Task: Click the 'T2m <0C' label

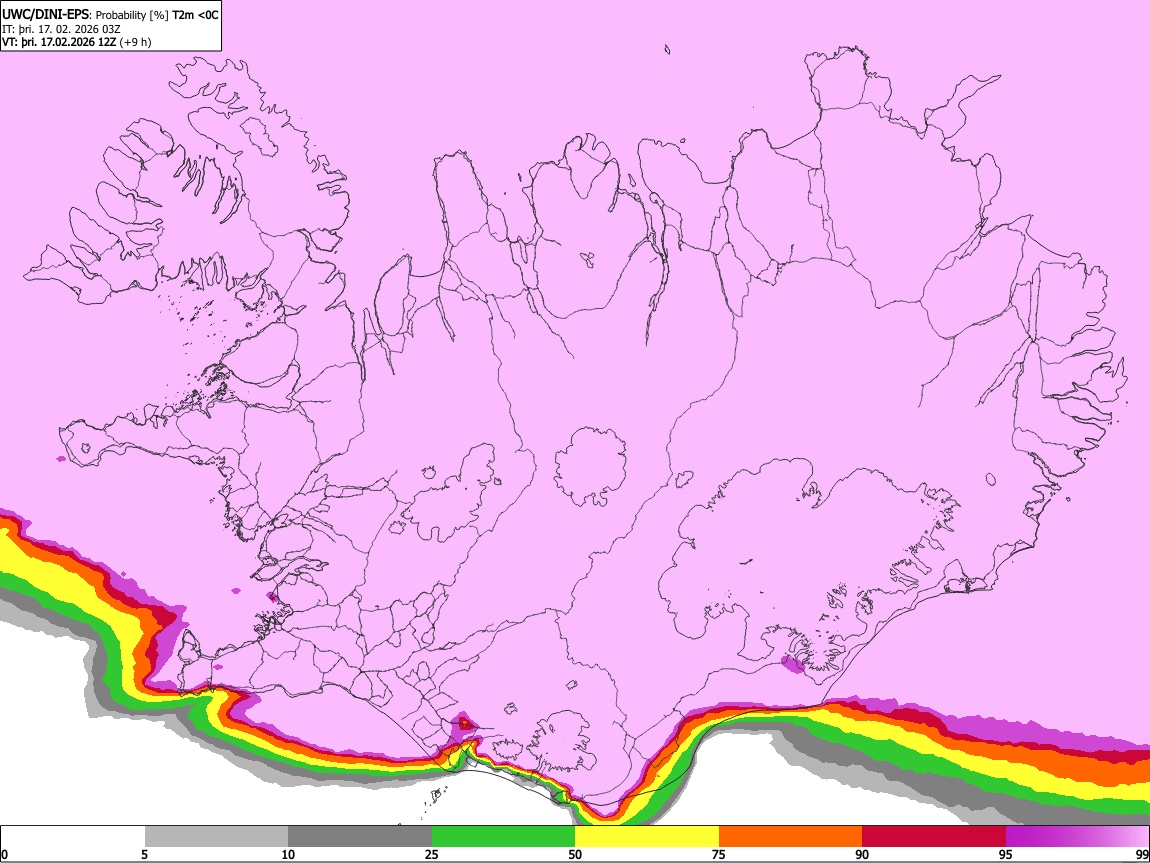Action: [x=195, y=15]
